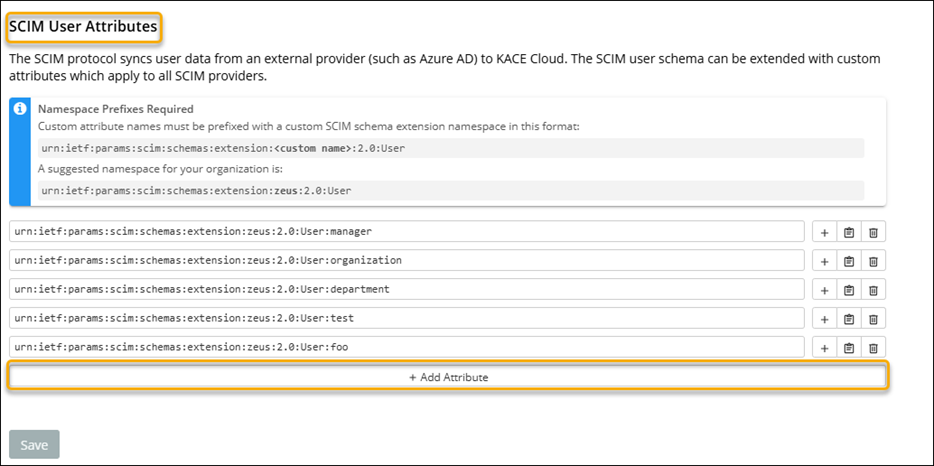This screenshot has height=466, width=934.
Task: Click plus icon beside the department attribute
Action: (825, 290)
